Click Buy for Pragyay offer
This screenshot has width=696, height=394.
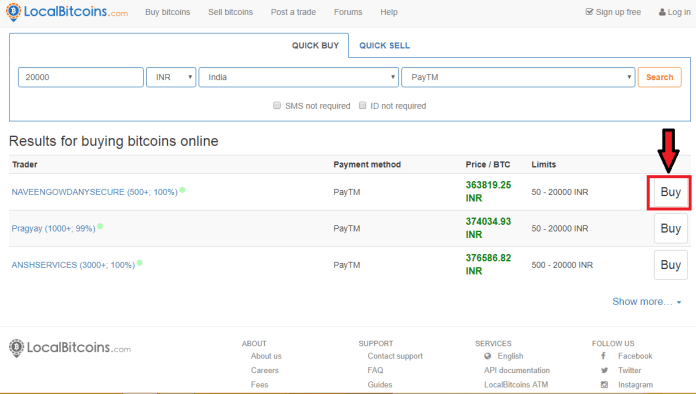(x=670, y=229)
